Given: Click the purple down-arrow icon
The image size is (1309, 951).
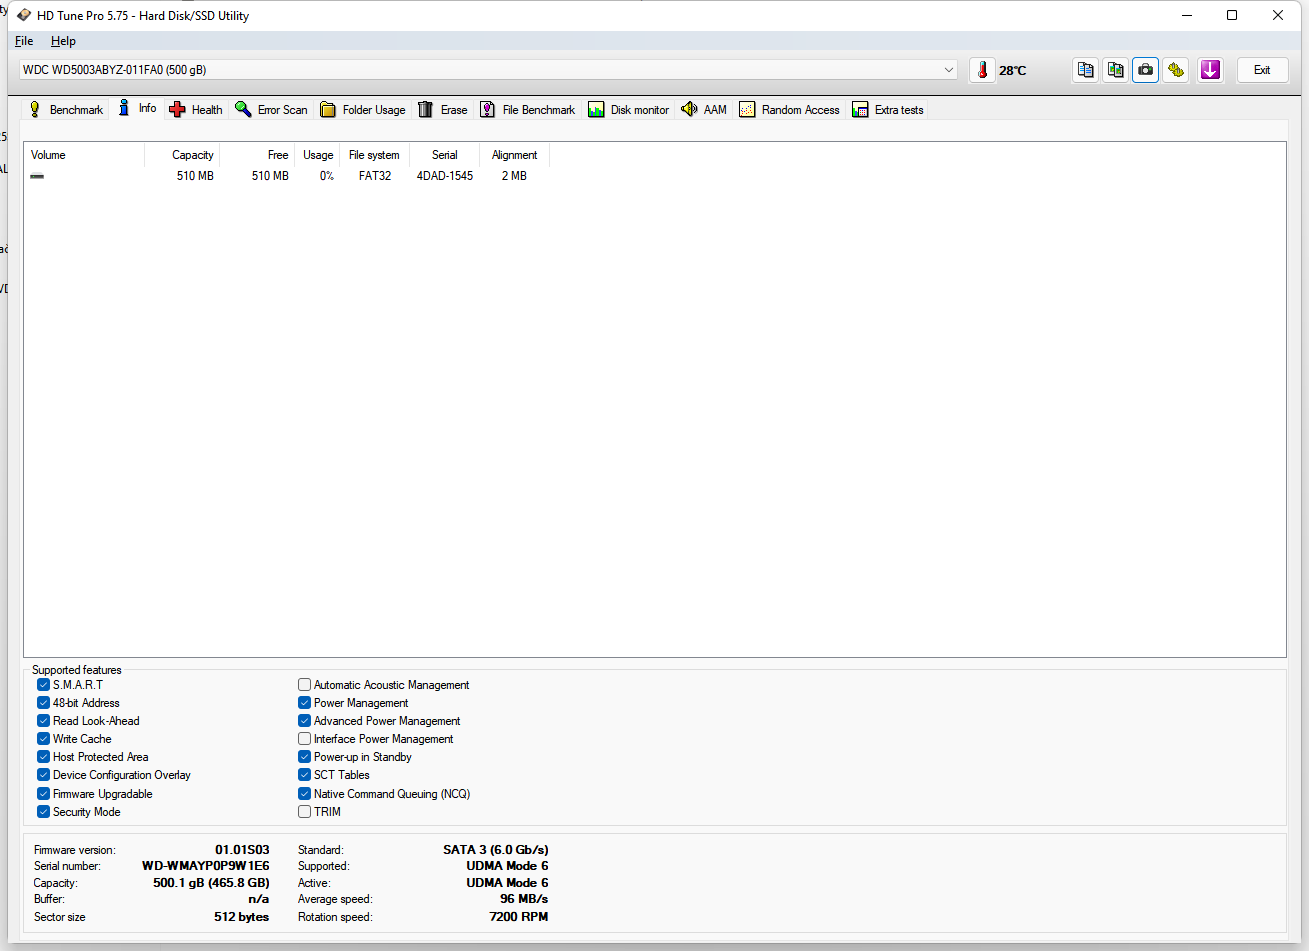Looking at the screenshot, I should coord(1210,70).
